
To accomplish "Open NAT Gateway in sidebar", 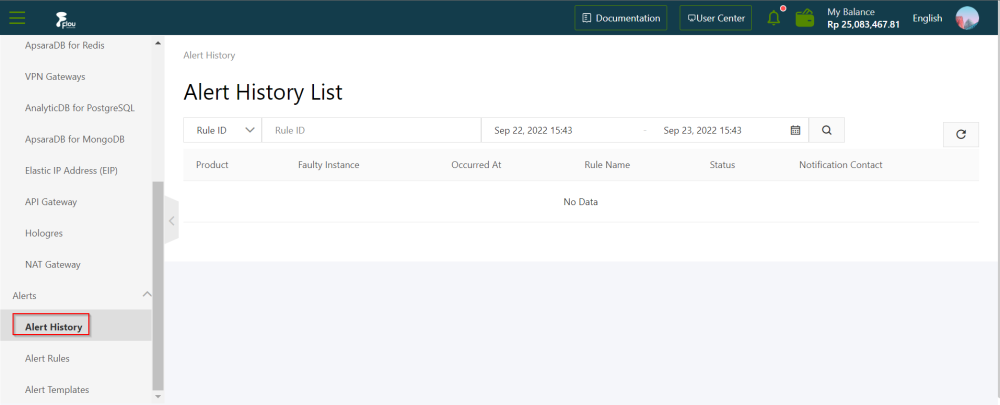I will pos(53,264).
